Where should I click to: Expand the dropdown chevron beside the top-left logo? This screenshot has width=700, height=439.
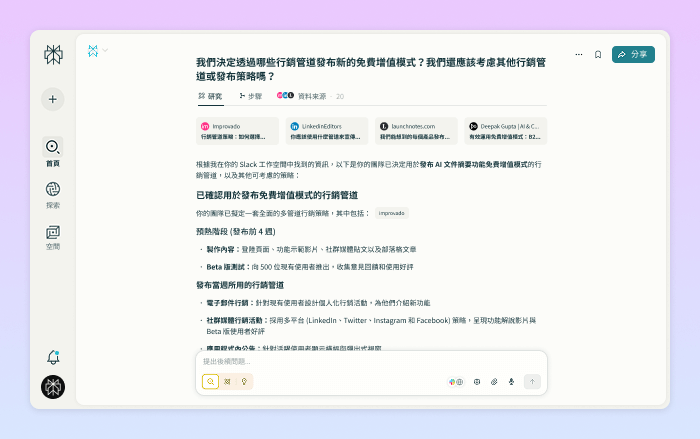coord(105,50)
